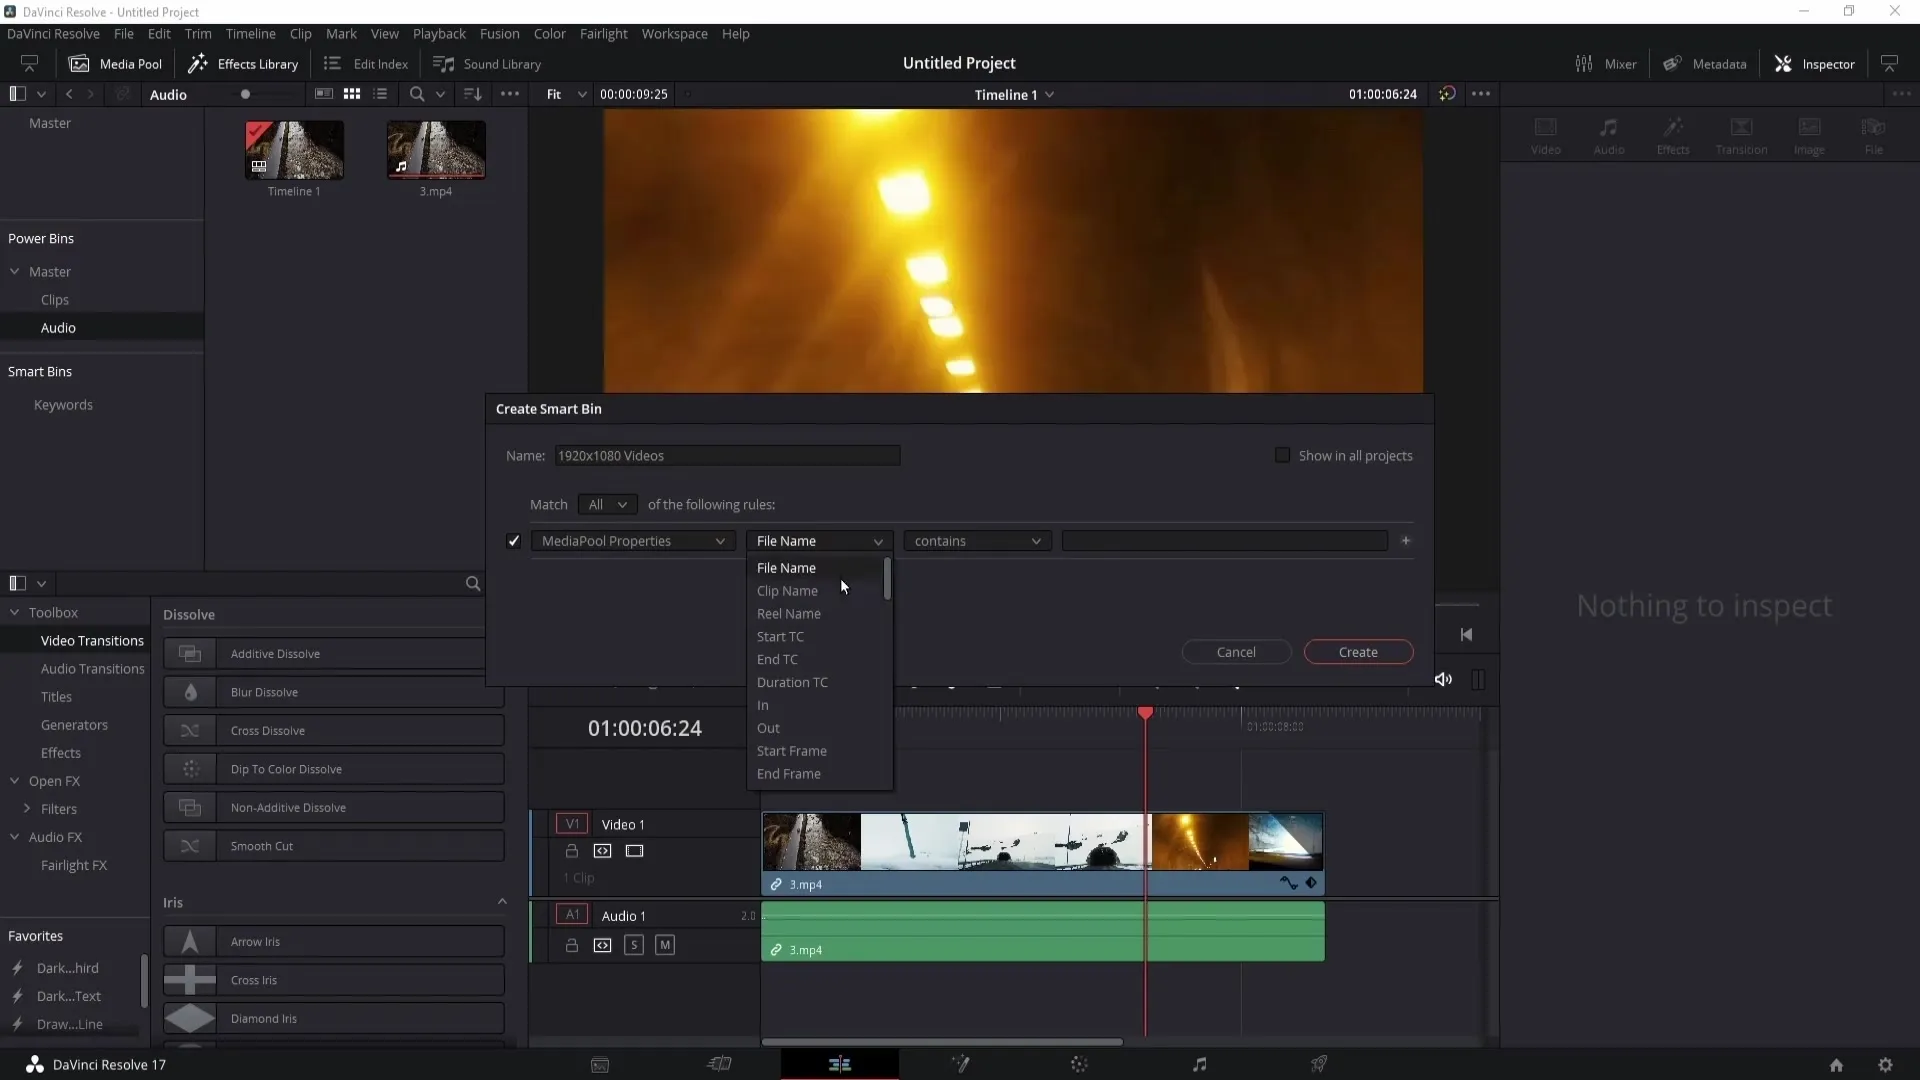Enable Show in all projects toggle

1282,455
